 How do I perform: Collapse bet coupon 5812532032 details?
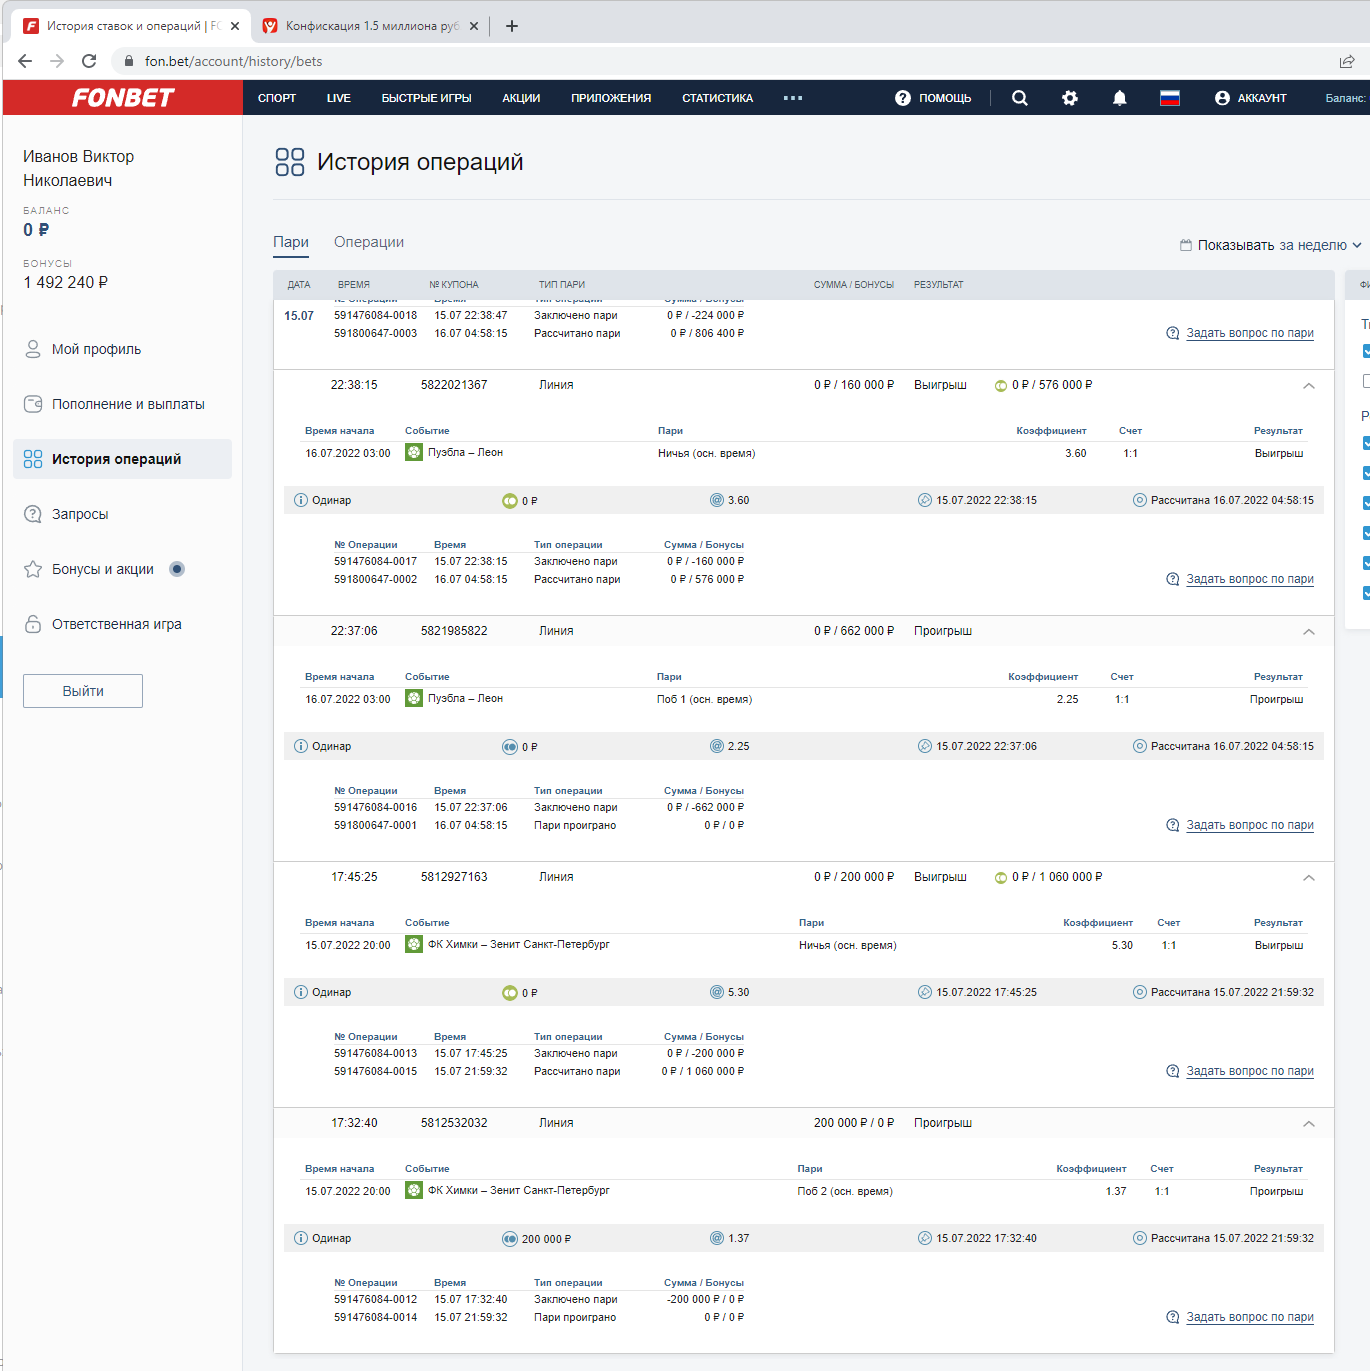point(1309,1124)
